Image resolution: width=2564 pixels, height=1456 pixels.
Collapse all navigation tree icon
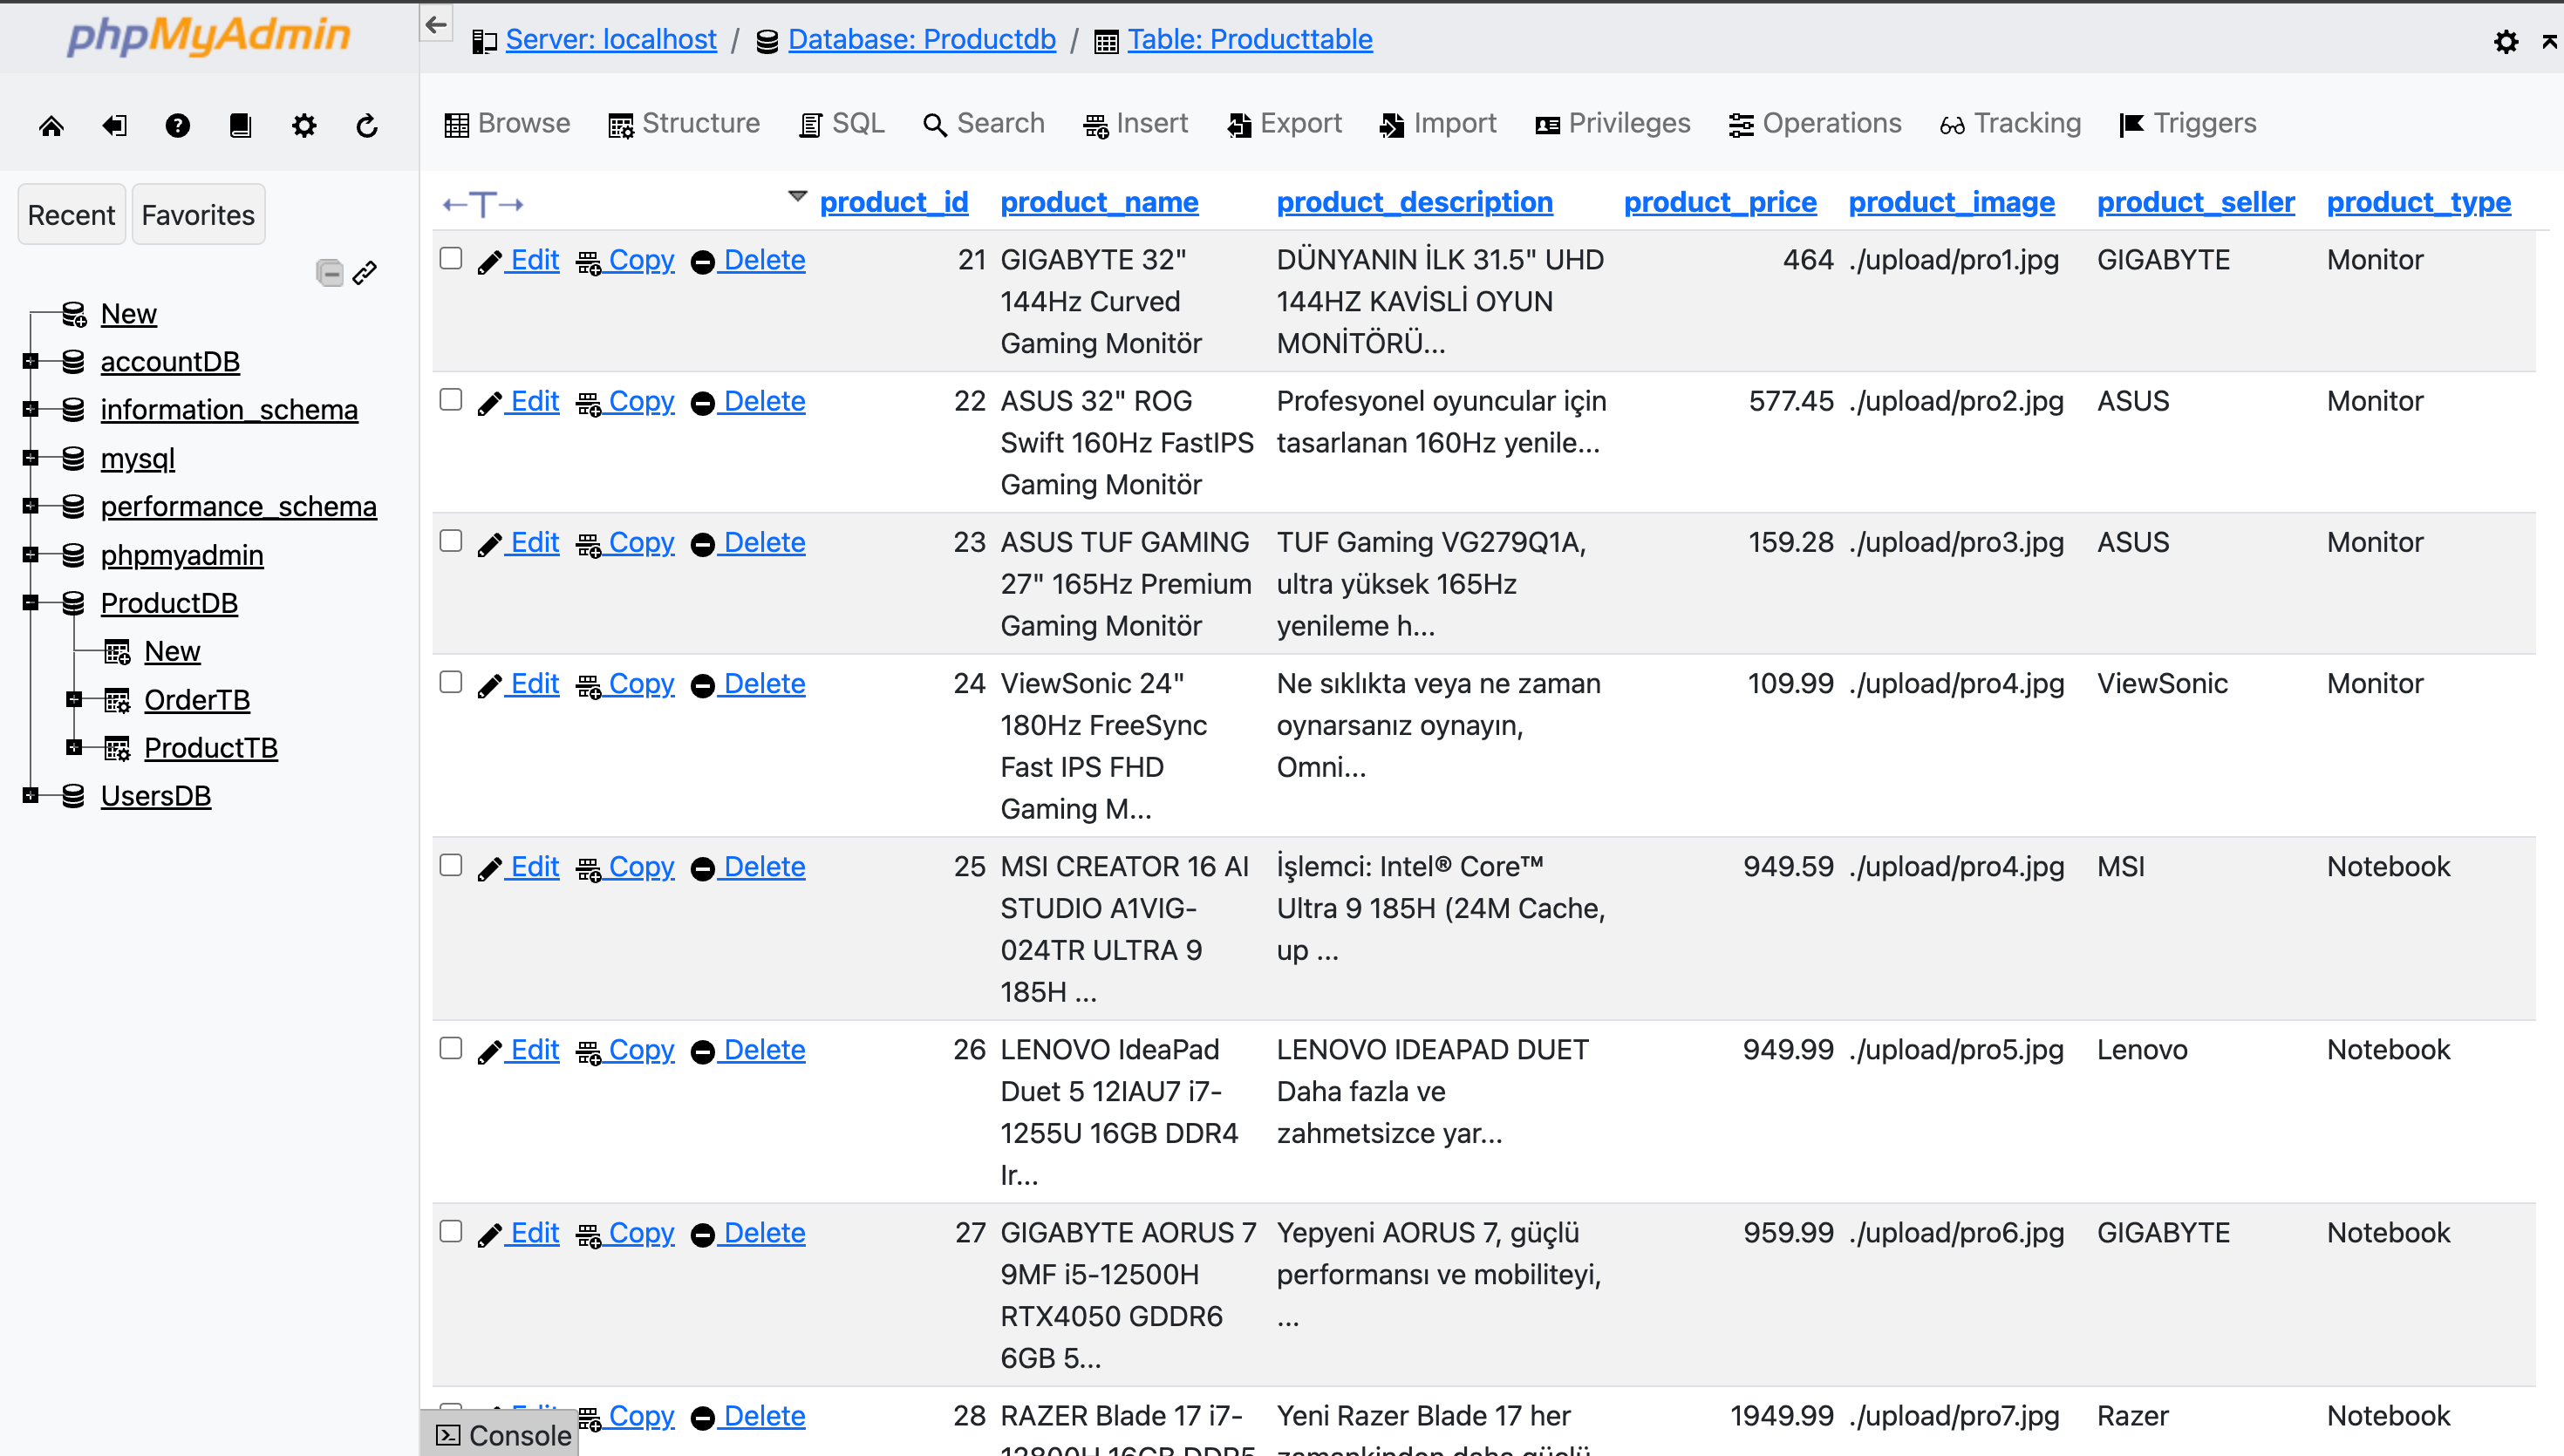click(x=330, y=272)
